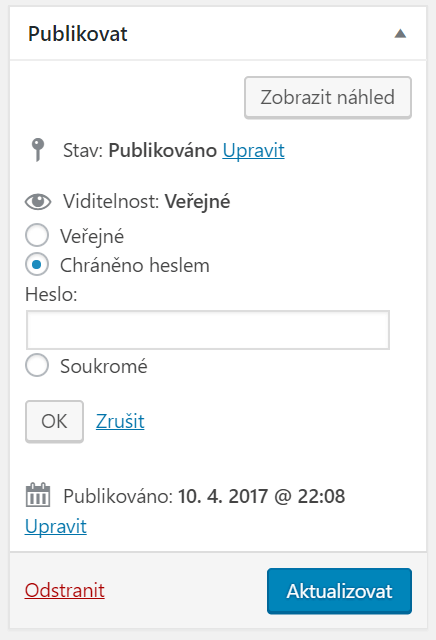Click the bold Veřejné visibility value

tap(197, 202)
